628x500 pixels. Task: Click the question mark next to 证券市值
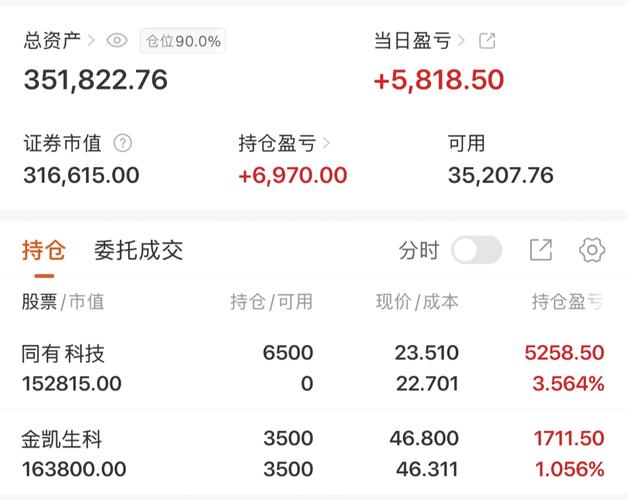[123, 143]
